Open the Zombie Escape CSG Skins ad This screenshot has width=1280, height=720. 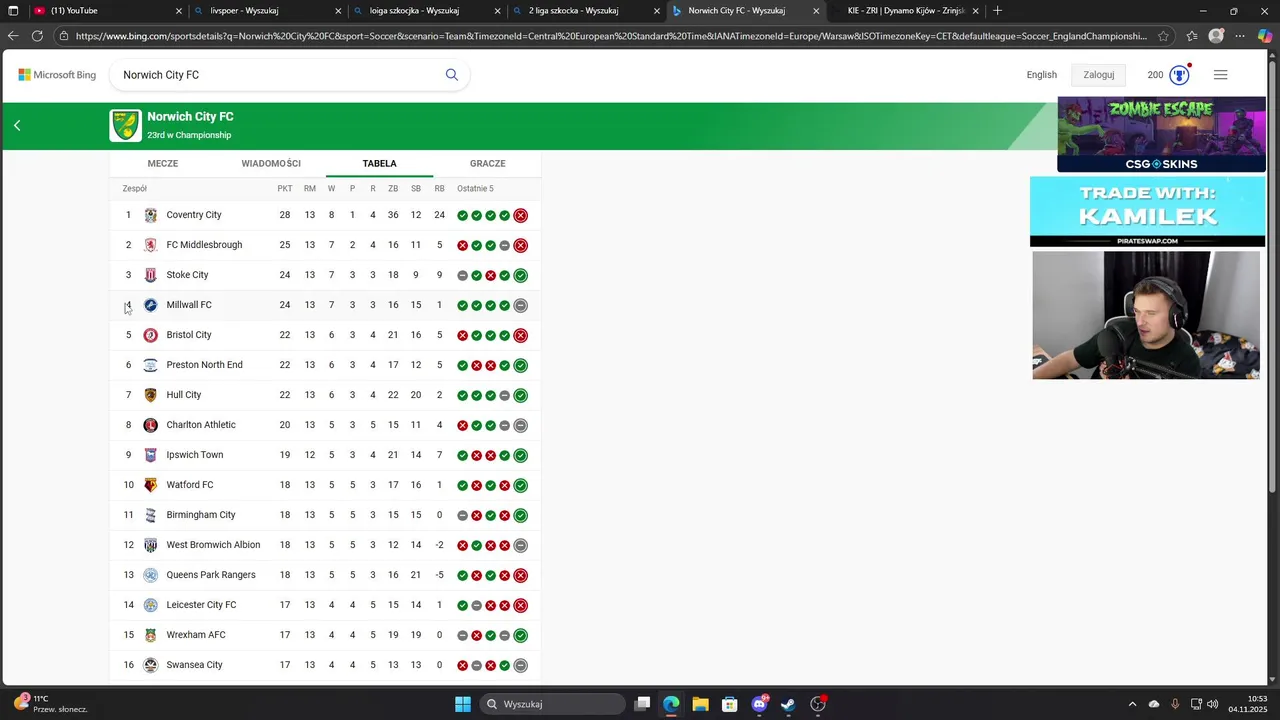1162,134
